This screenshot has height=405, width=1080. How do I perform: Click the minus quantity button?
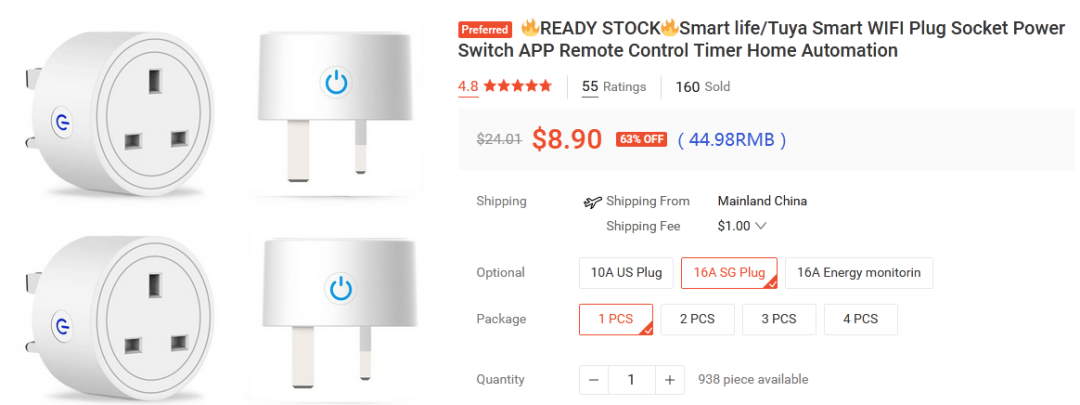click(594, 380)
